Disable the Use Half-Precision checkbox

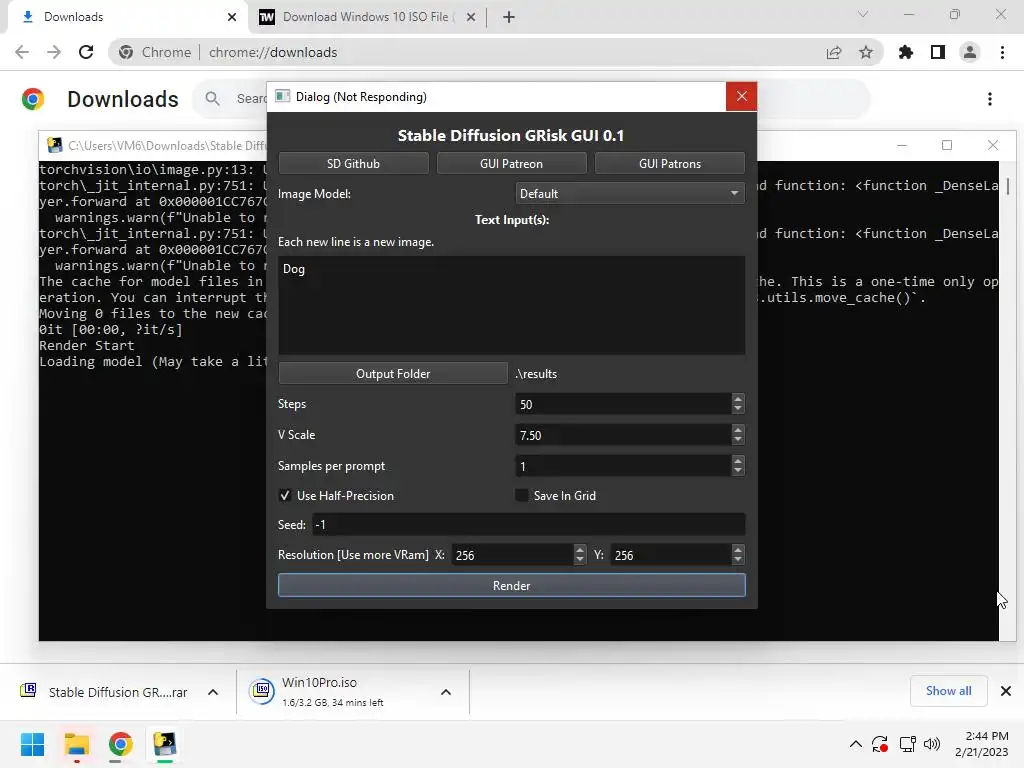pos(285,496)
